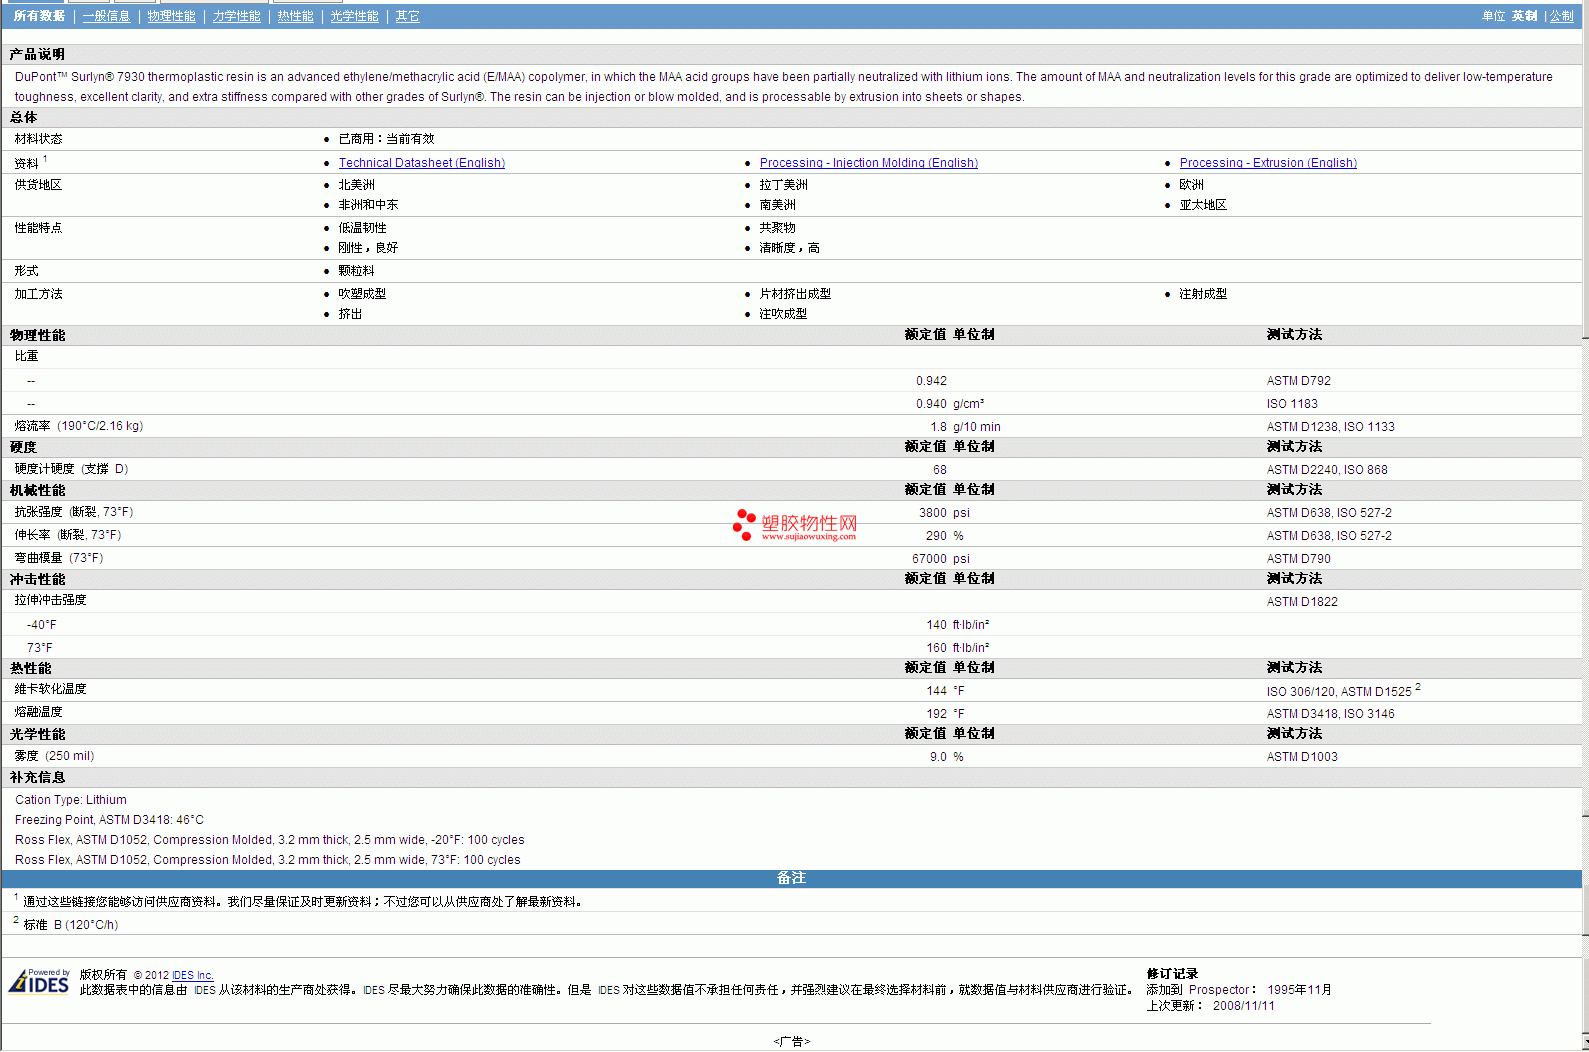Click the 吹塑成型 processing method item
The height and width of the screenshot is (1052, 1589).
[x=363, y=294]
